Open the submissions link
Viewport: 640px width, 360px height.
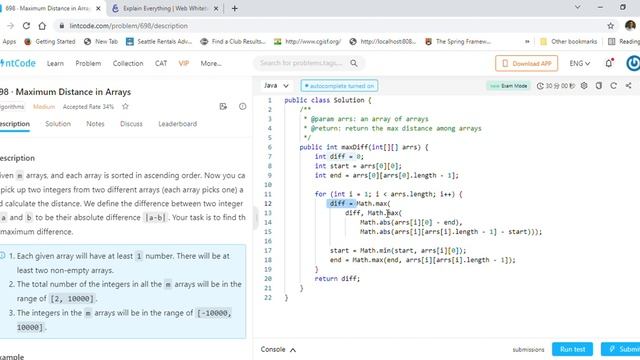pyautogui.click(x=529, y=350)
